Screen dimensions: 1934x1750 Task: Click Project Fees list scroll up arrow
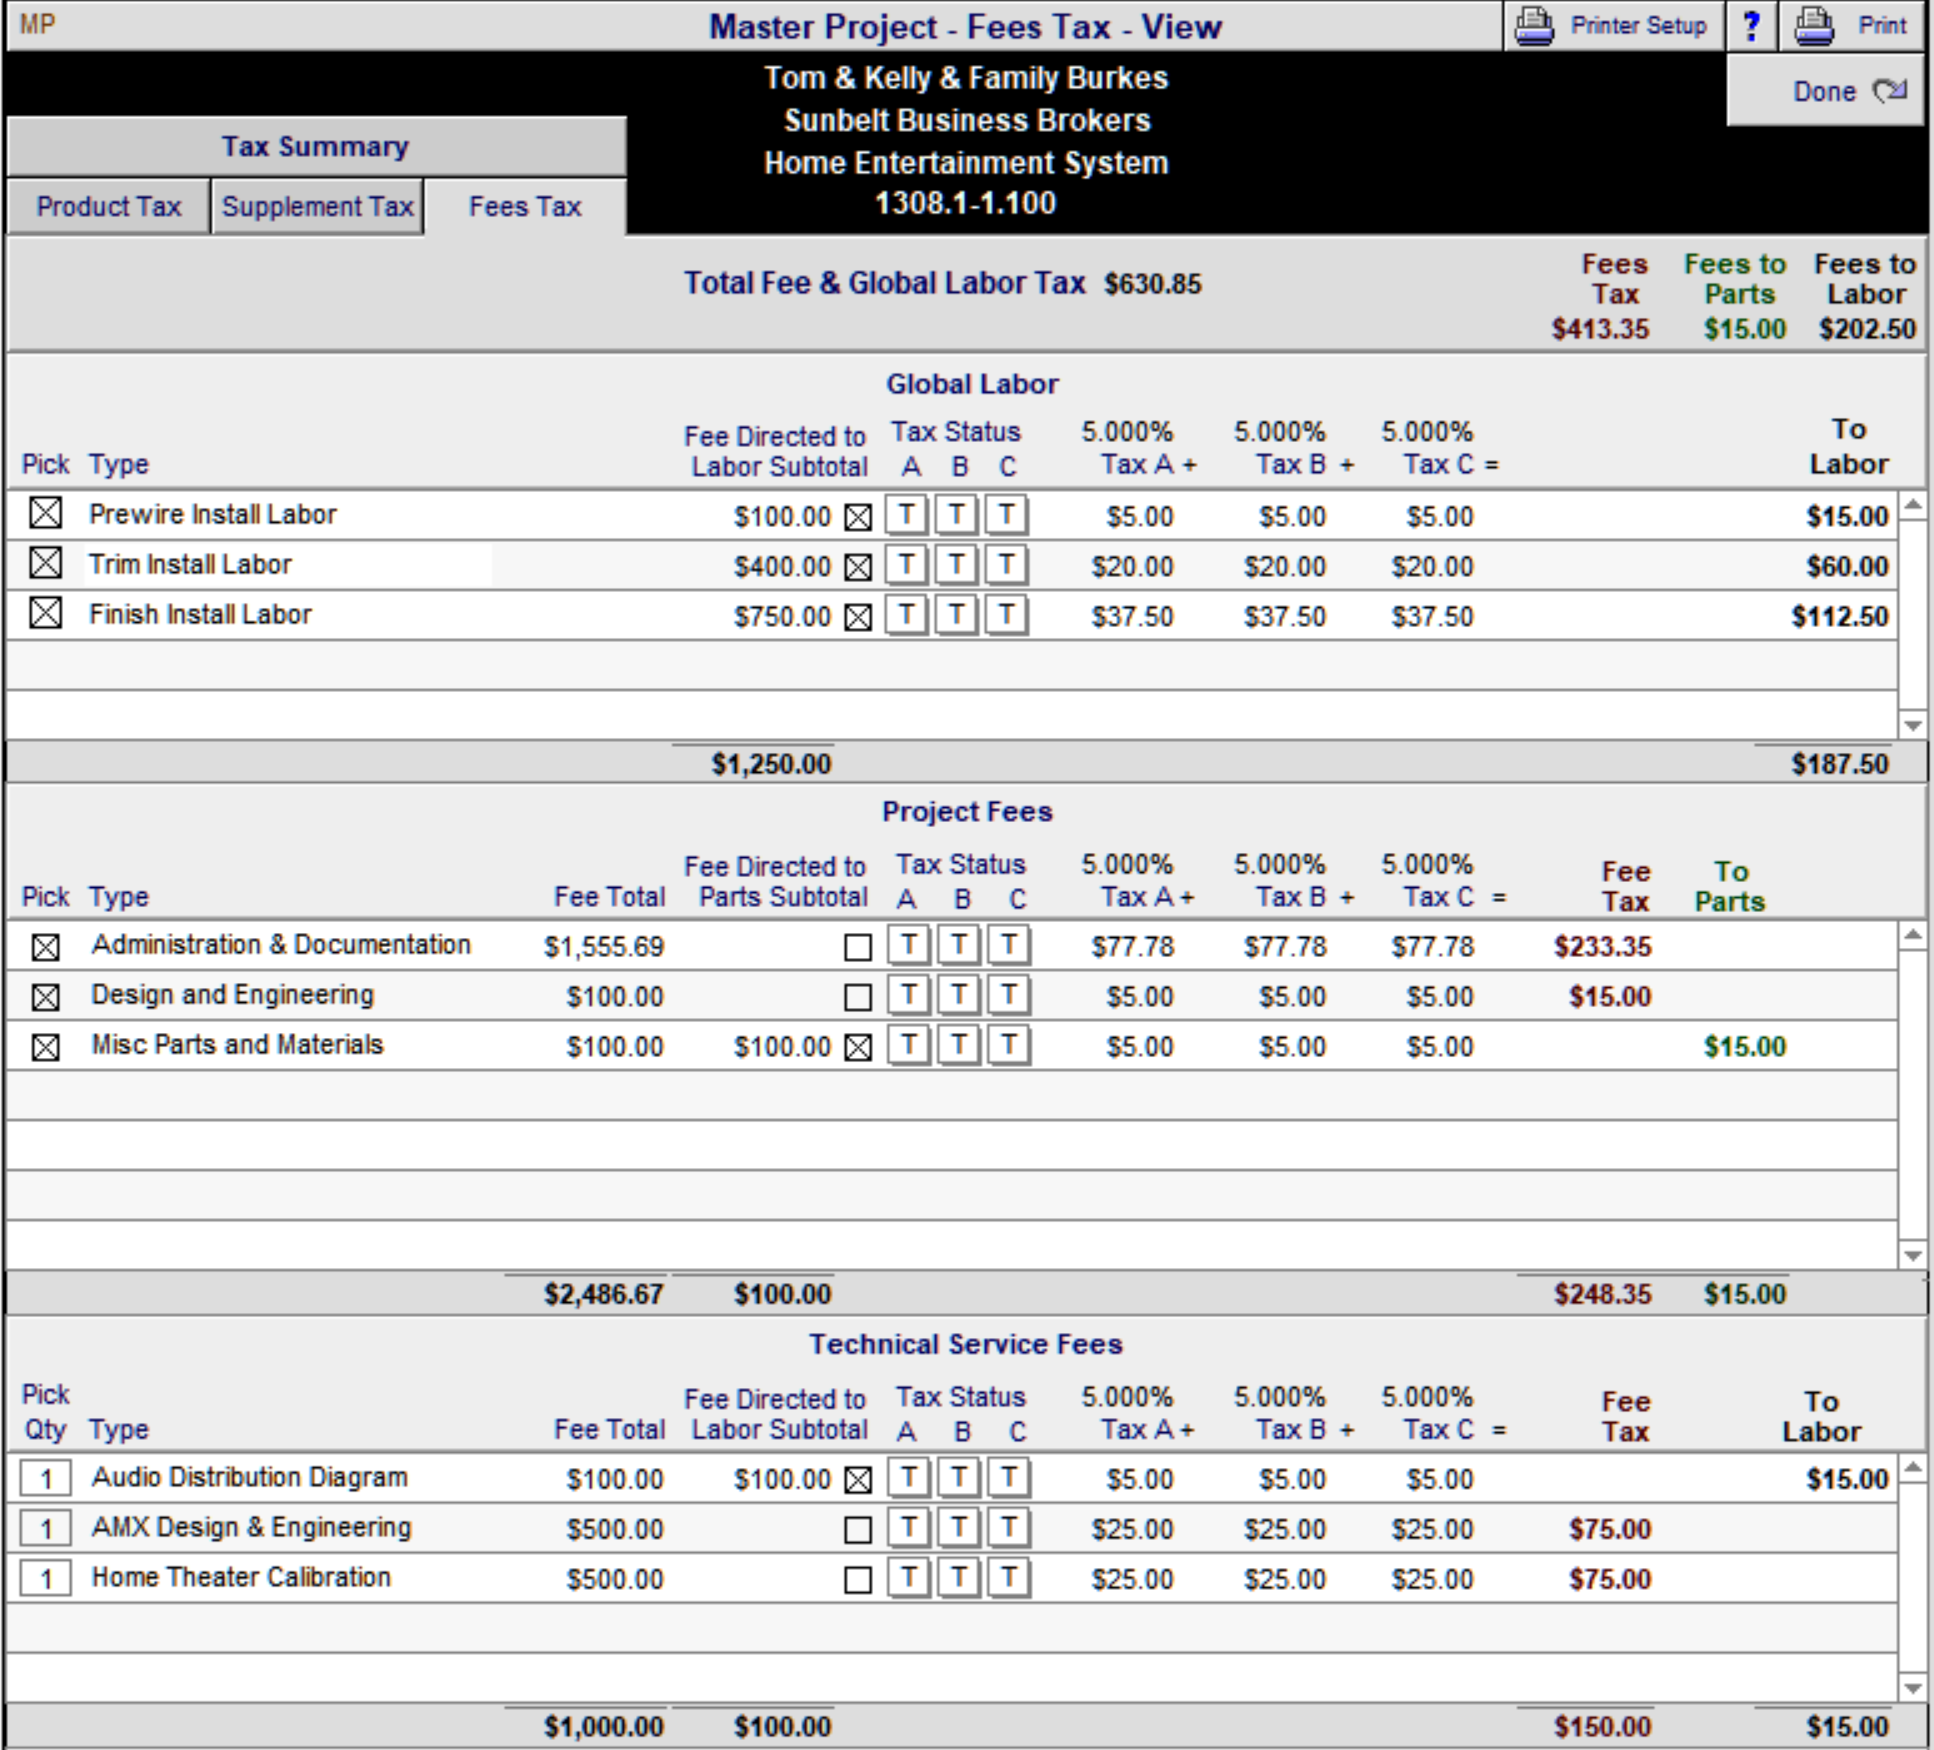tap(1913, 936)
